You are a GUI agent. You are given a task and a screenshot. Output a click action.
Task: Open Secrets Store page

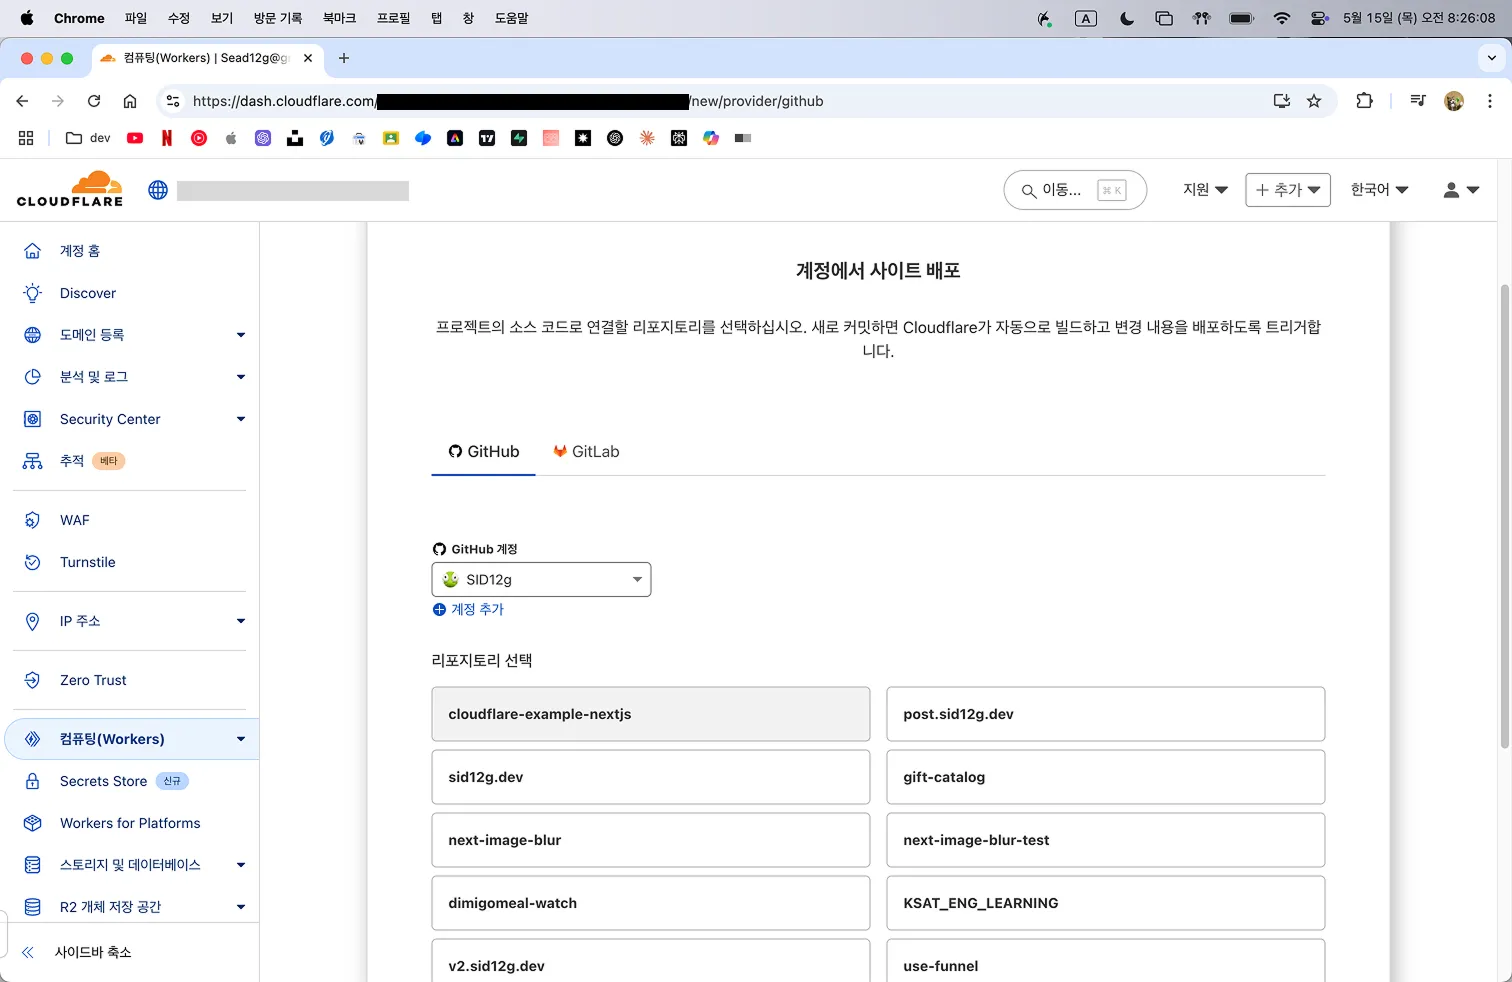pyautogui.click(x=103, y=781)
